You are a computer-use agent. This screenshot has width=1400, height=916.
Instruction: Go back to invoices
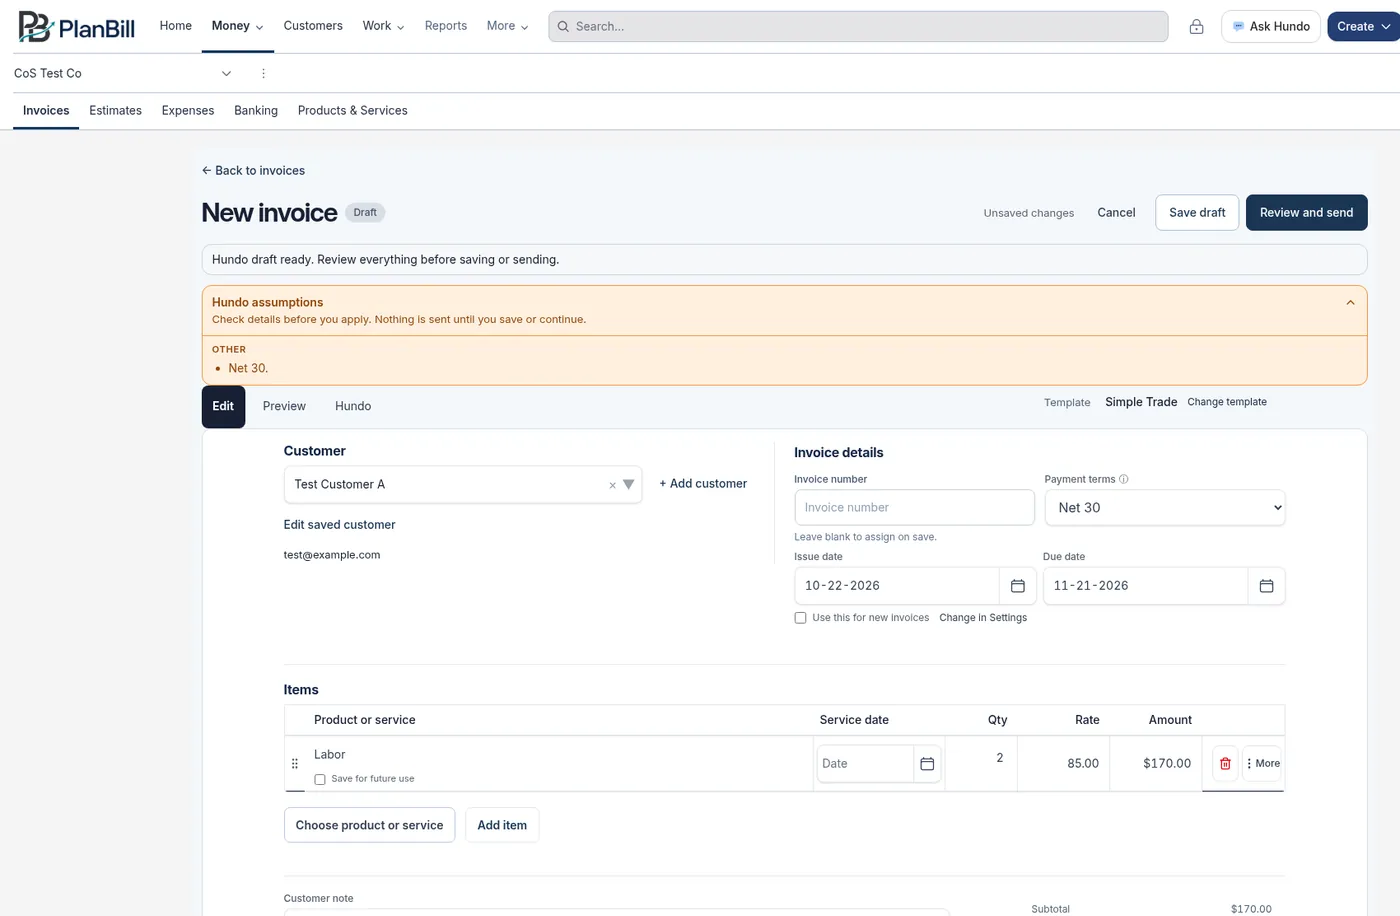253,171
